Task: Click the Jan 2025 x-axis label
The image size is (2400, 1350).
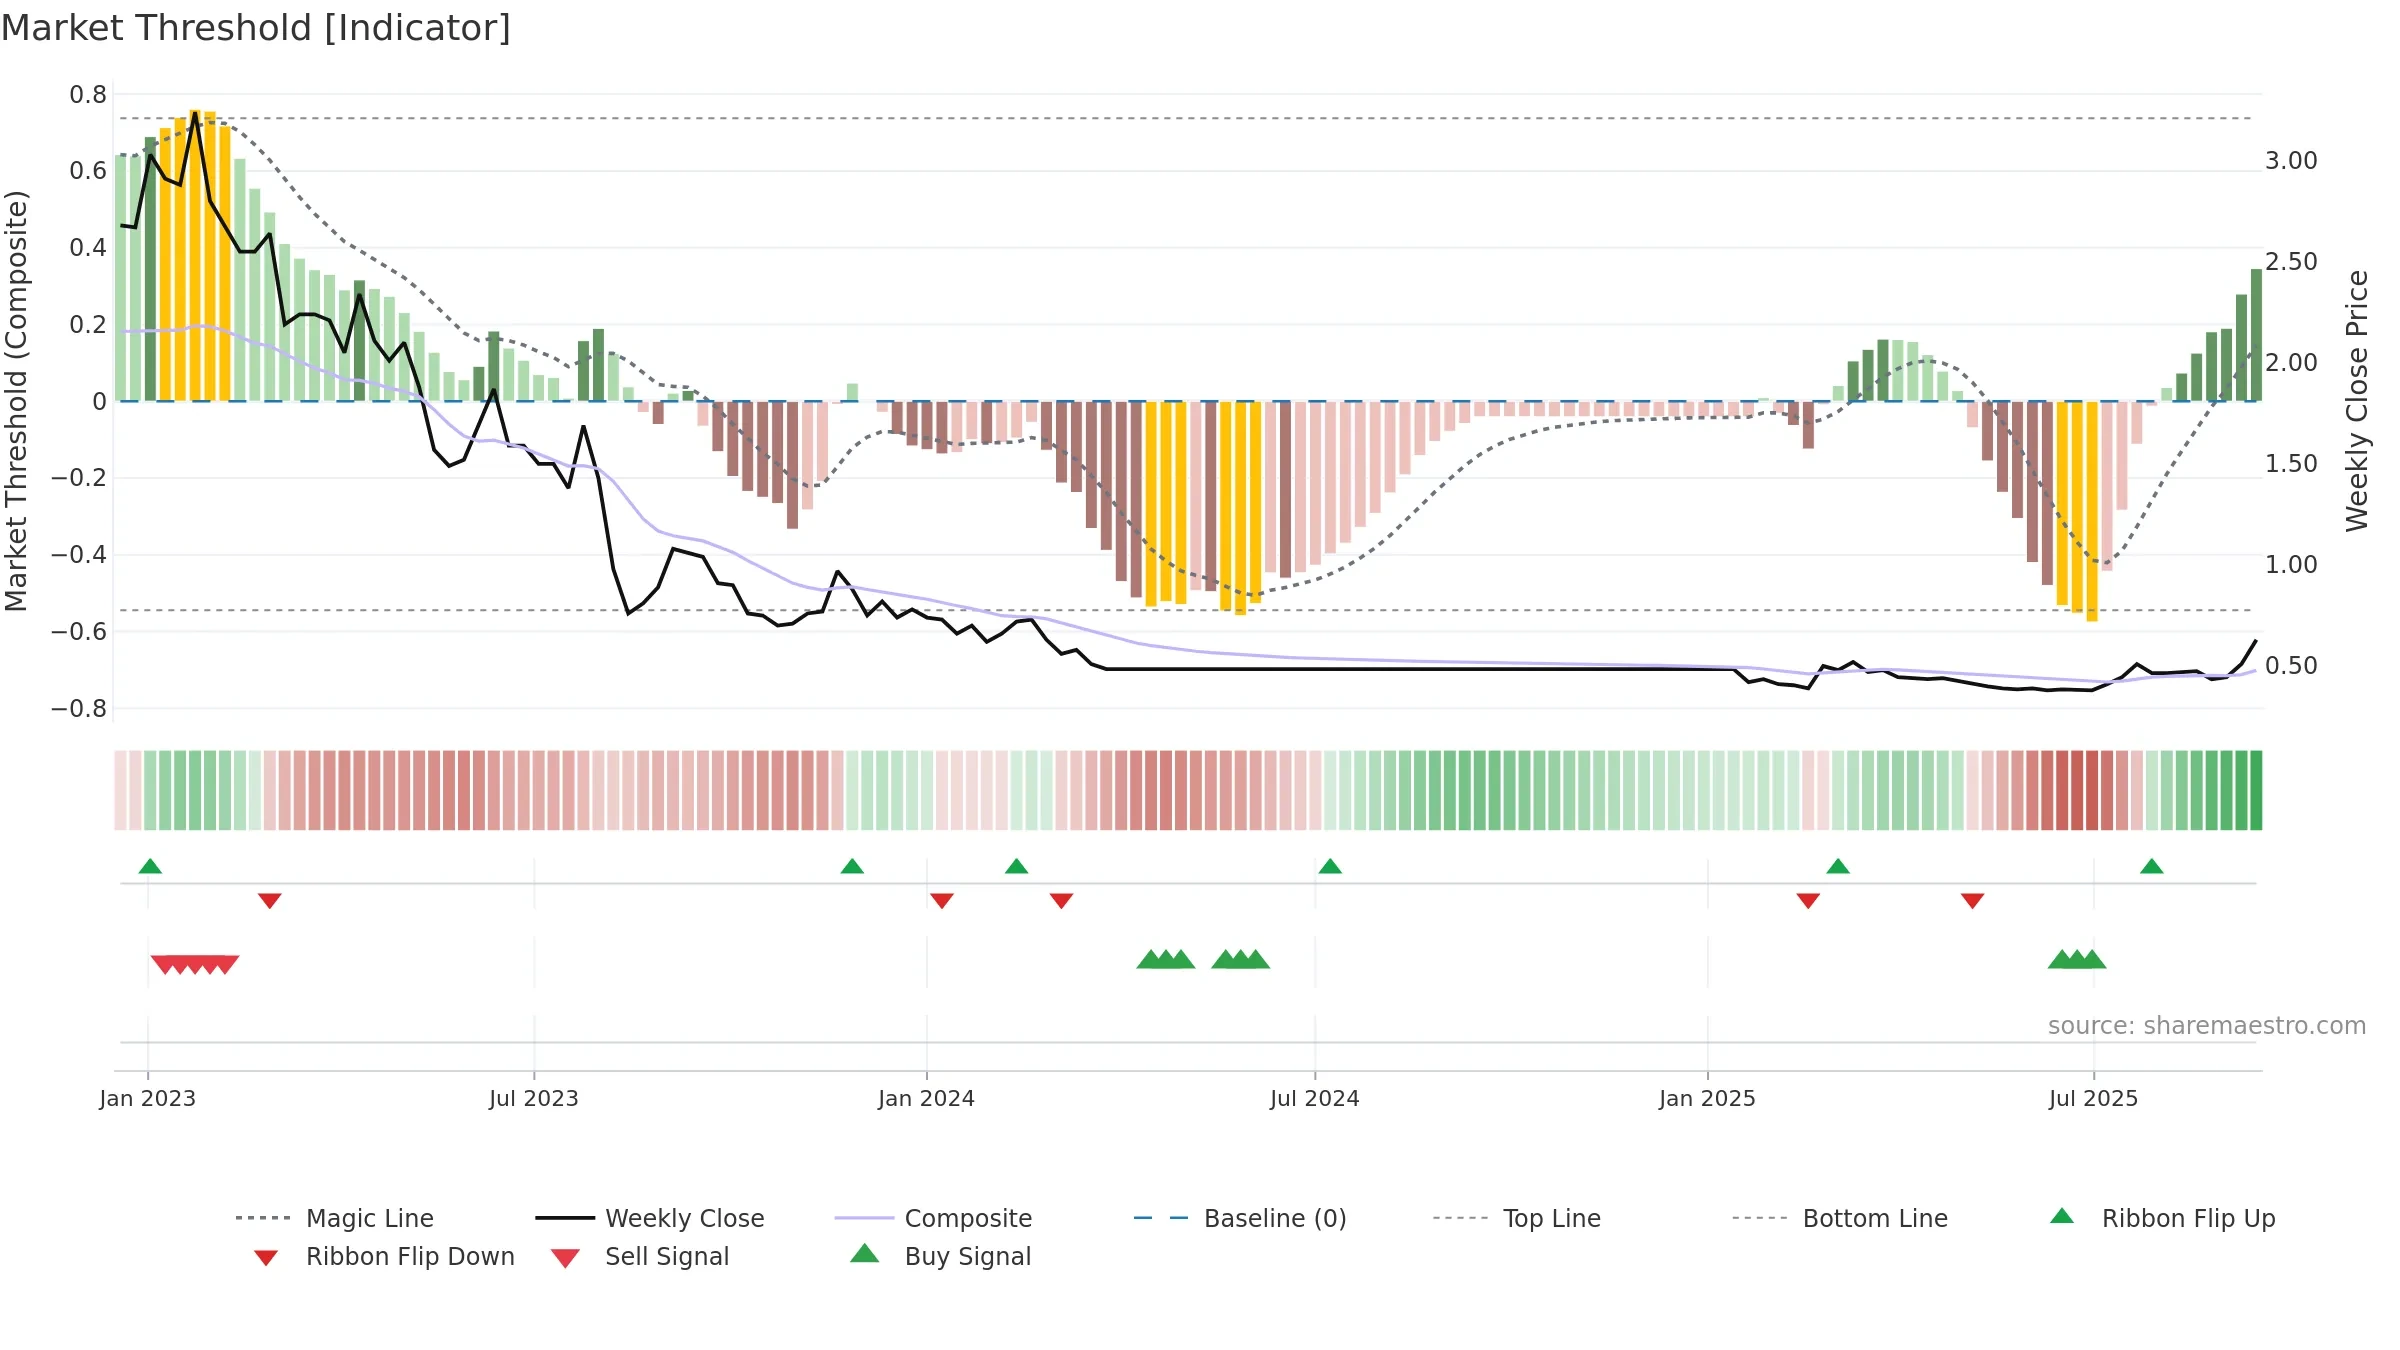Action: click(x=1708, y=1099)
